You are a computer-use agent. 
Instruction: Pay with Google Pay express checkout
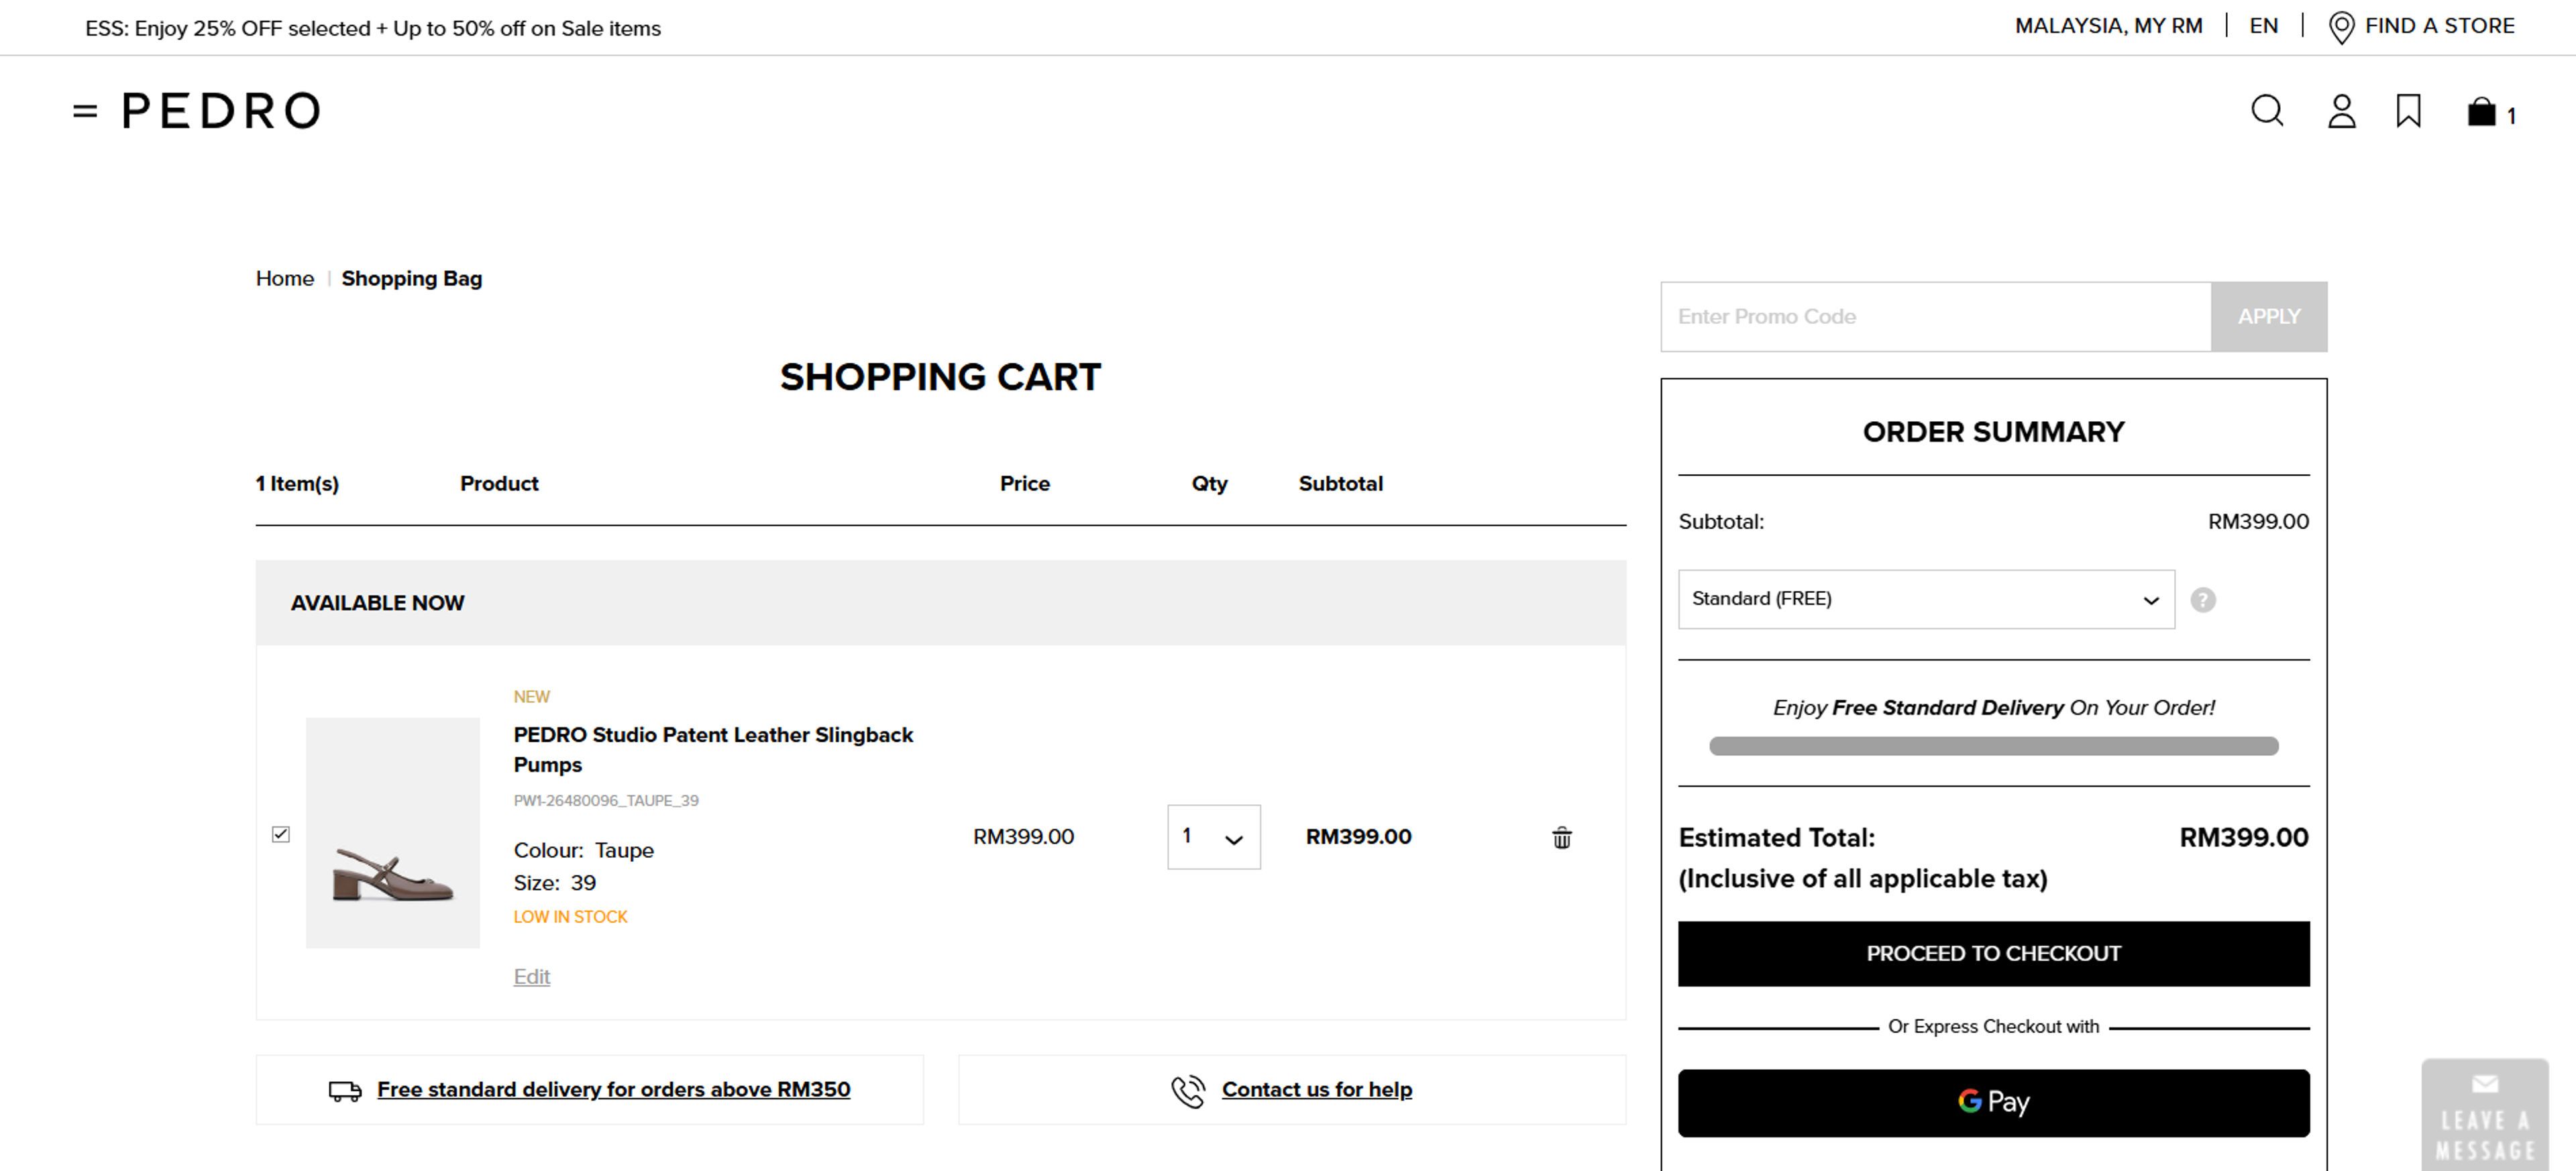[x=1993, y=1102]
